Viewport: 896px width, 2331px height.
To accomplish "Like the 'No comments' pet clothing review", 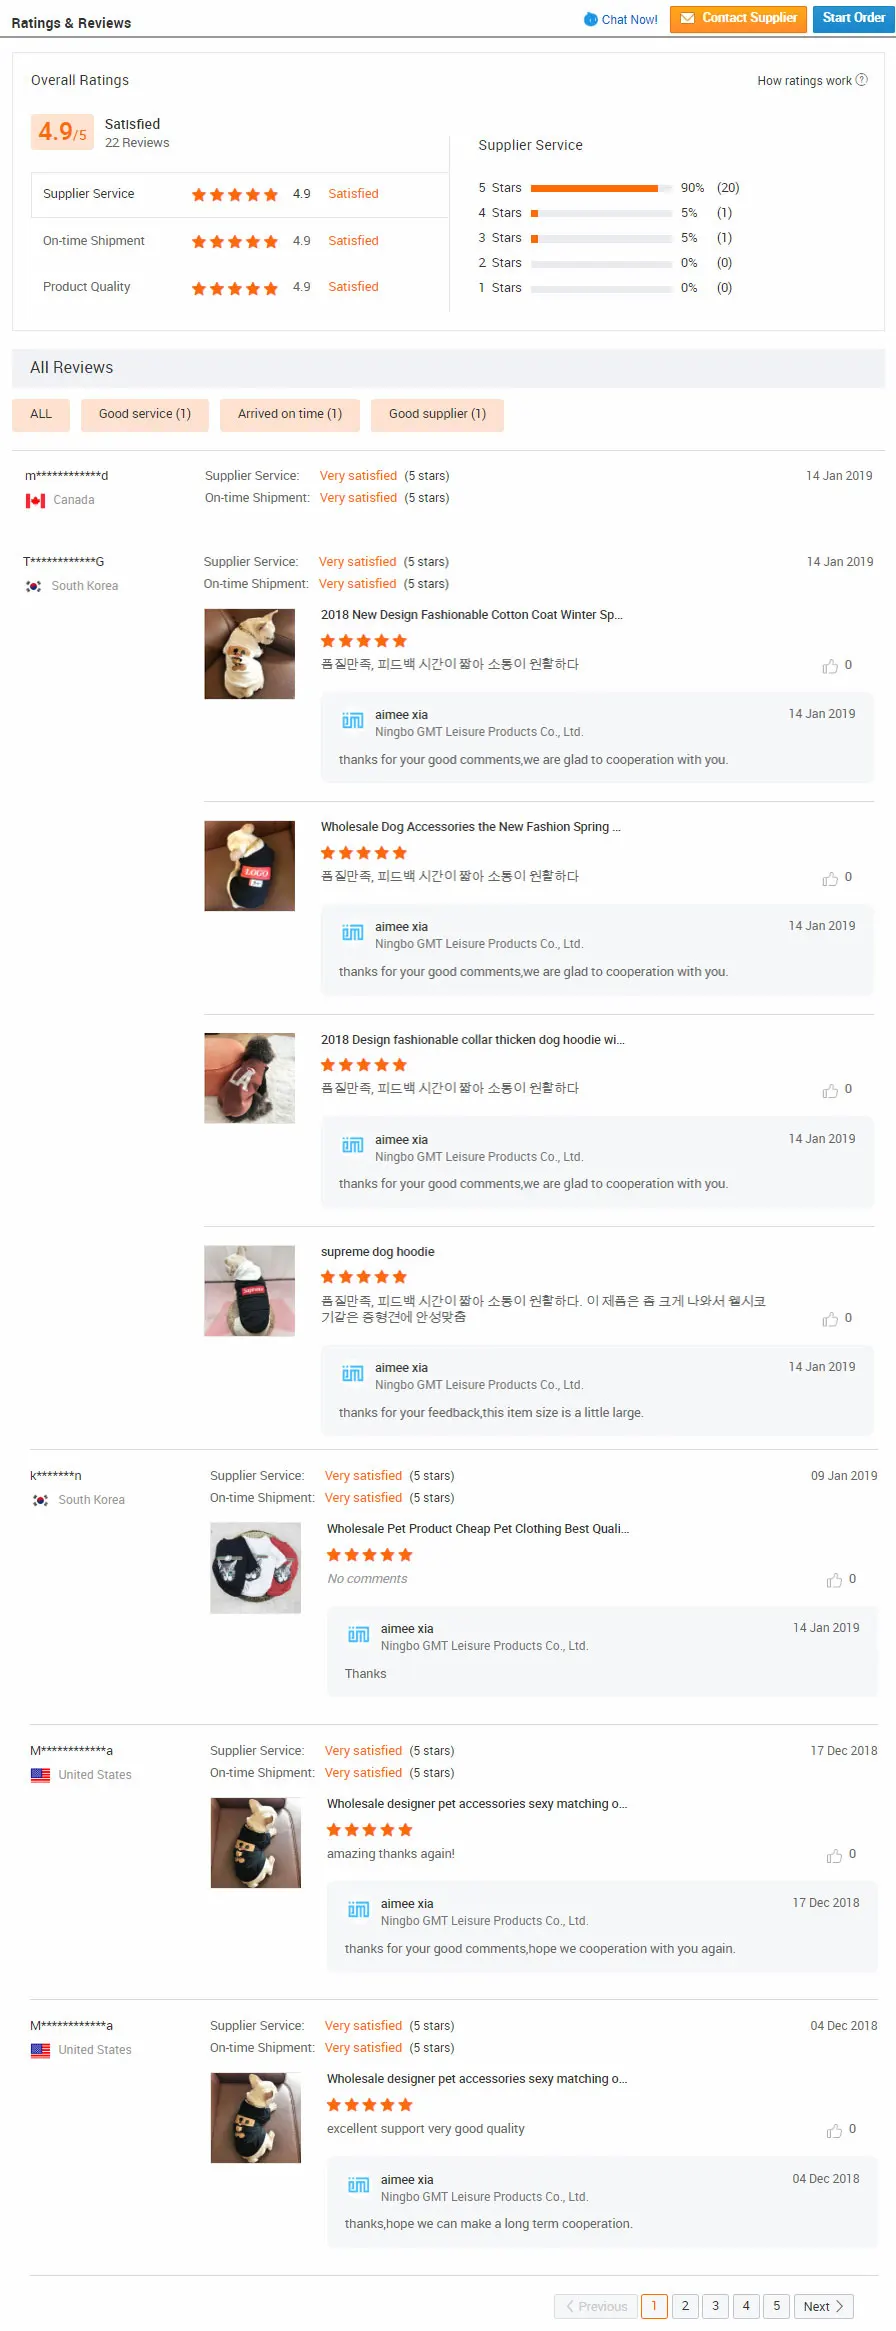I will click(834, 1580).
